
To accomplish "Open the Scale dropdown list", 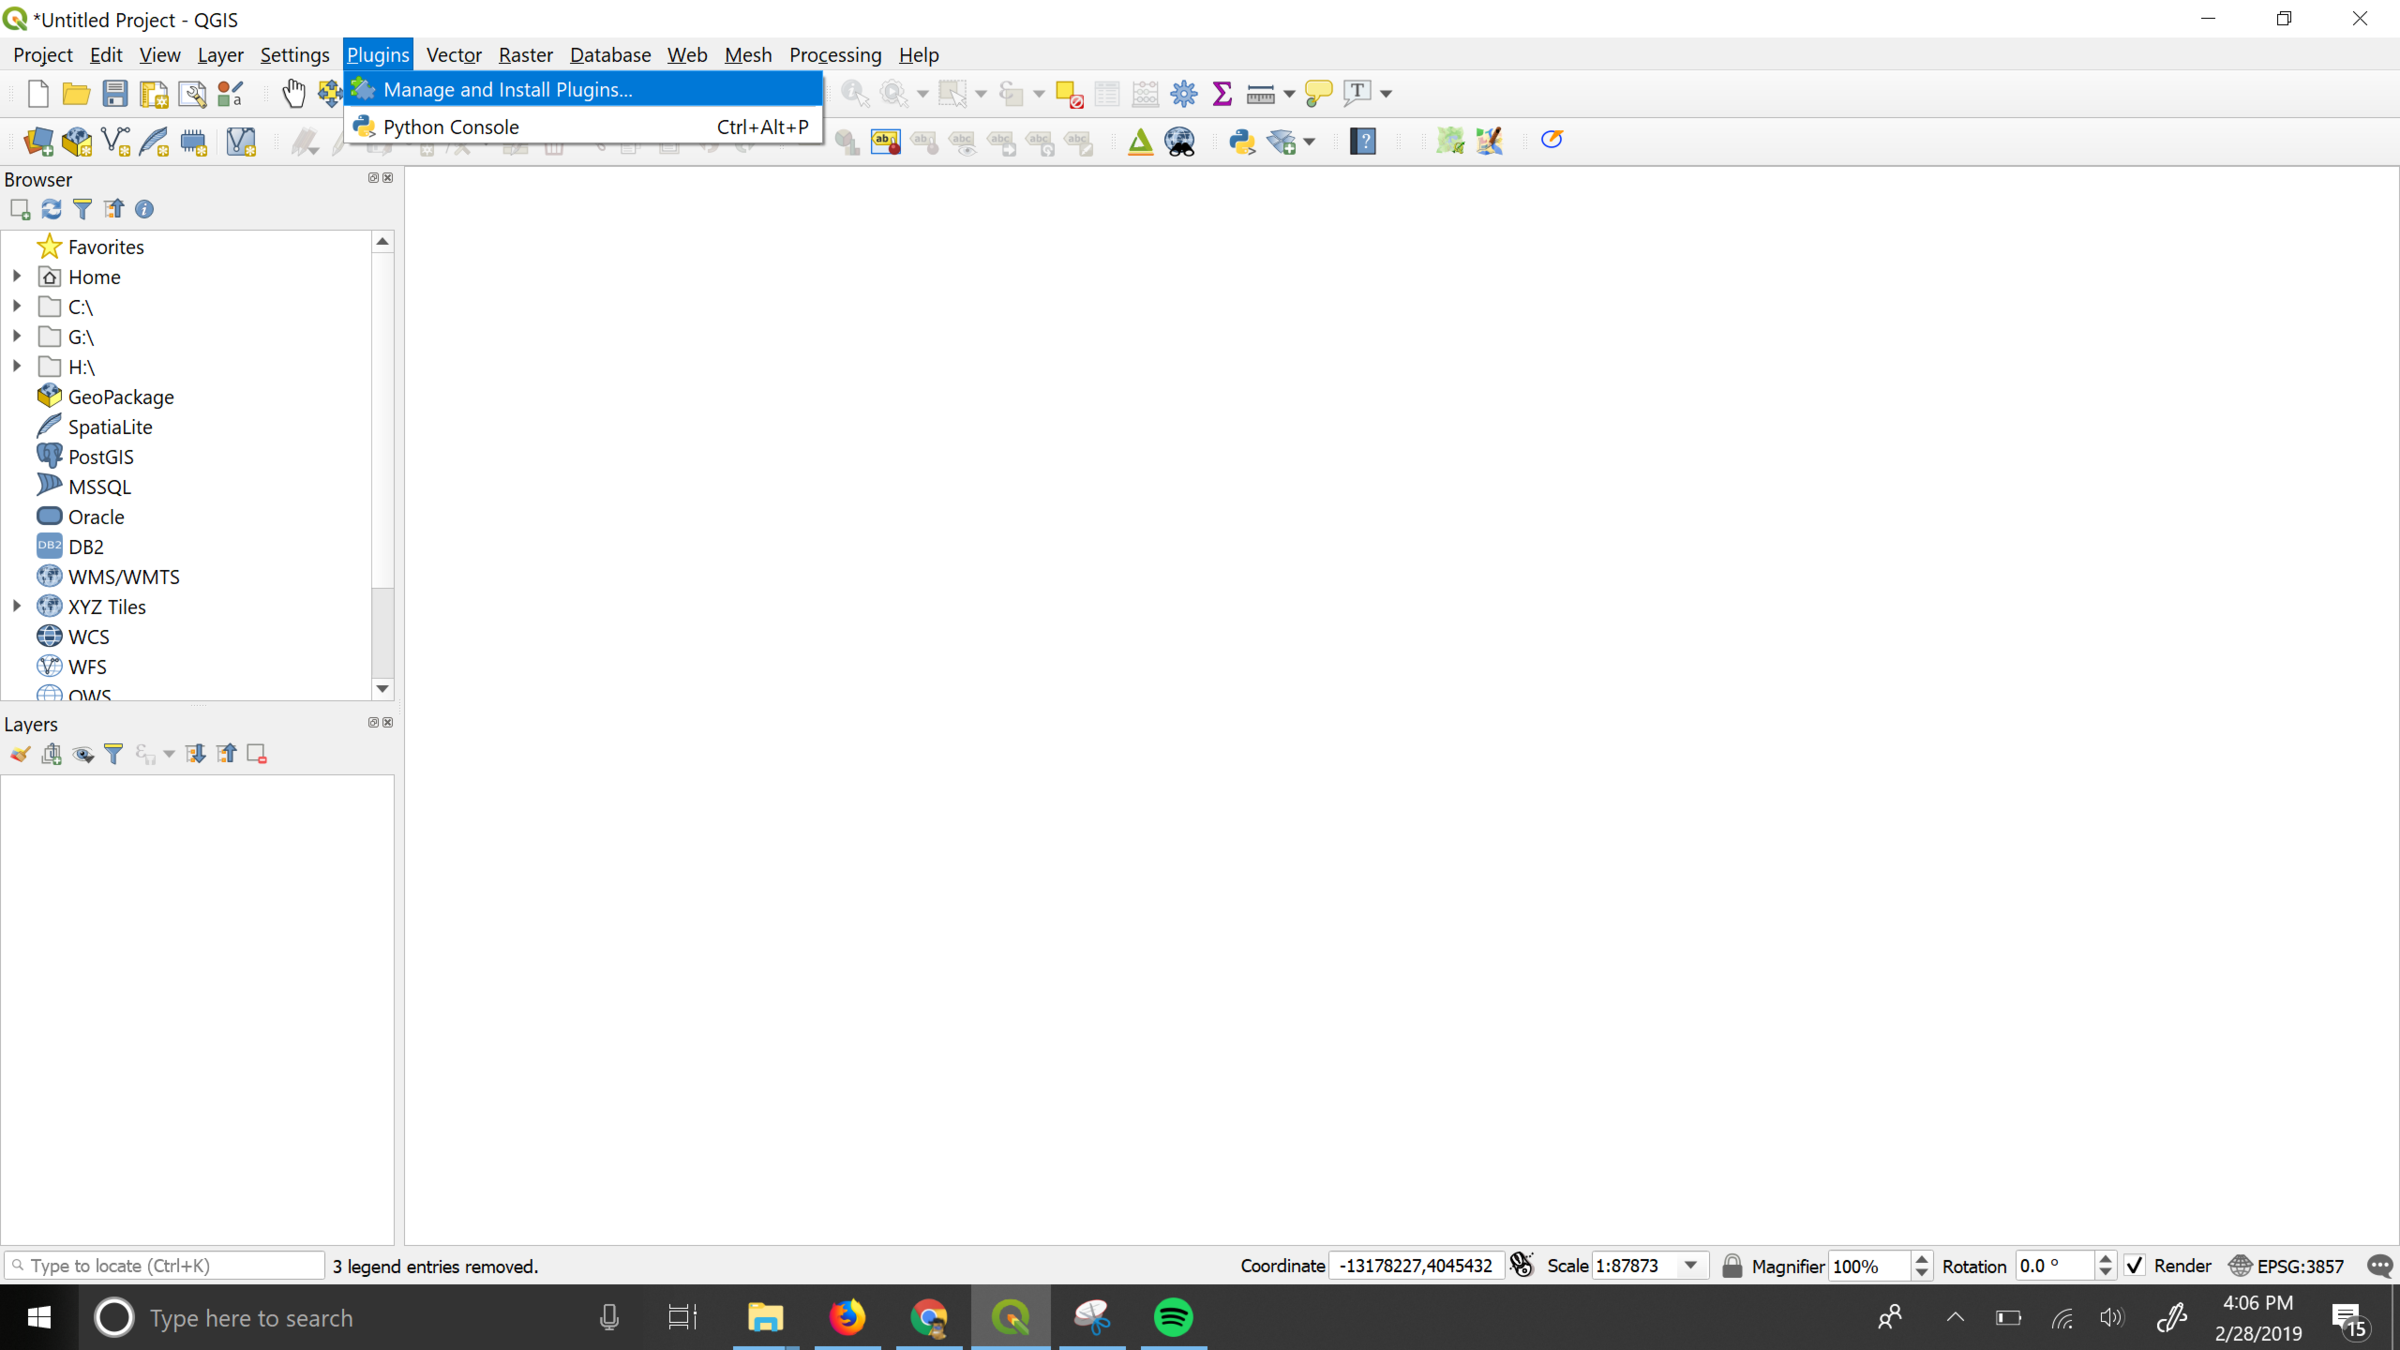I will point(1691,1265).
